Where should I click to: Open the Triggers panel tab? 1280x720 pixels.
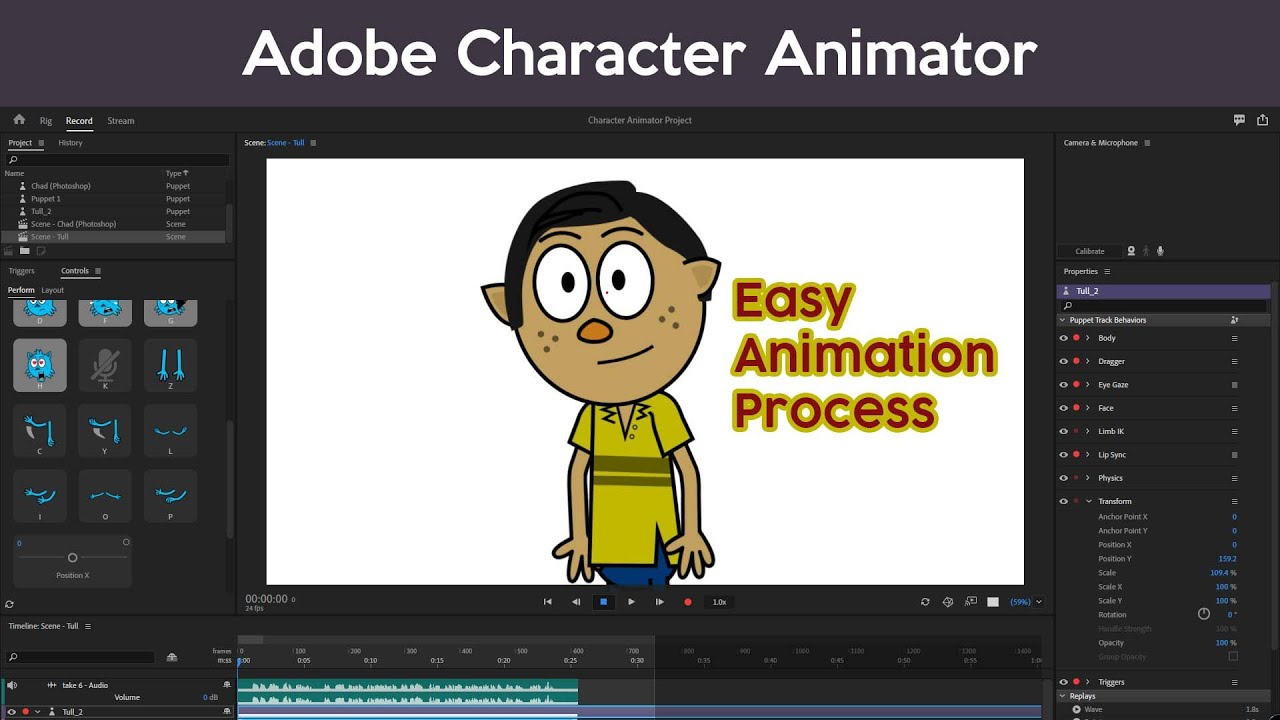pyautogui.click(x=22, y=271)
